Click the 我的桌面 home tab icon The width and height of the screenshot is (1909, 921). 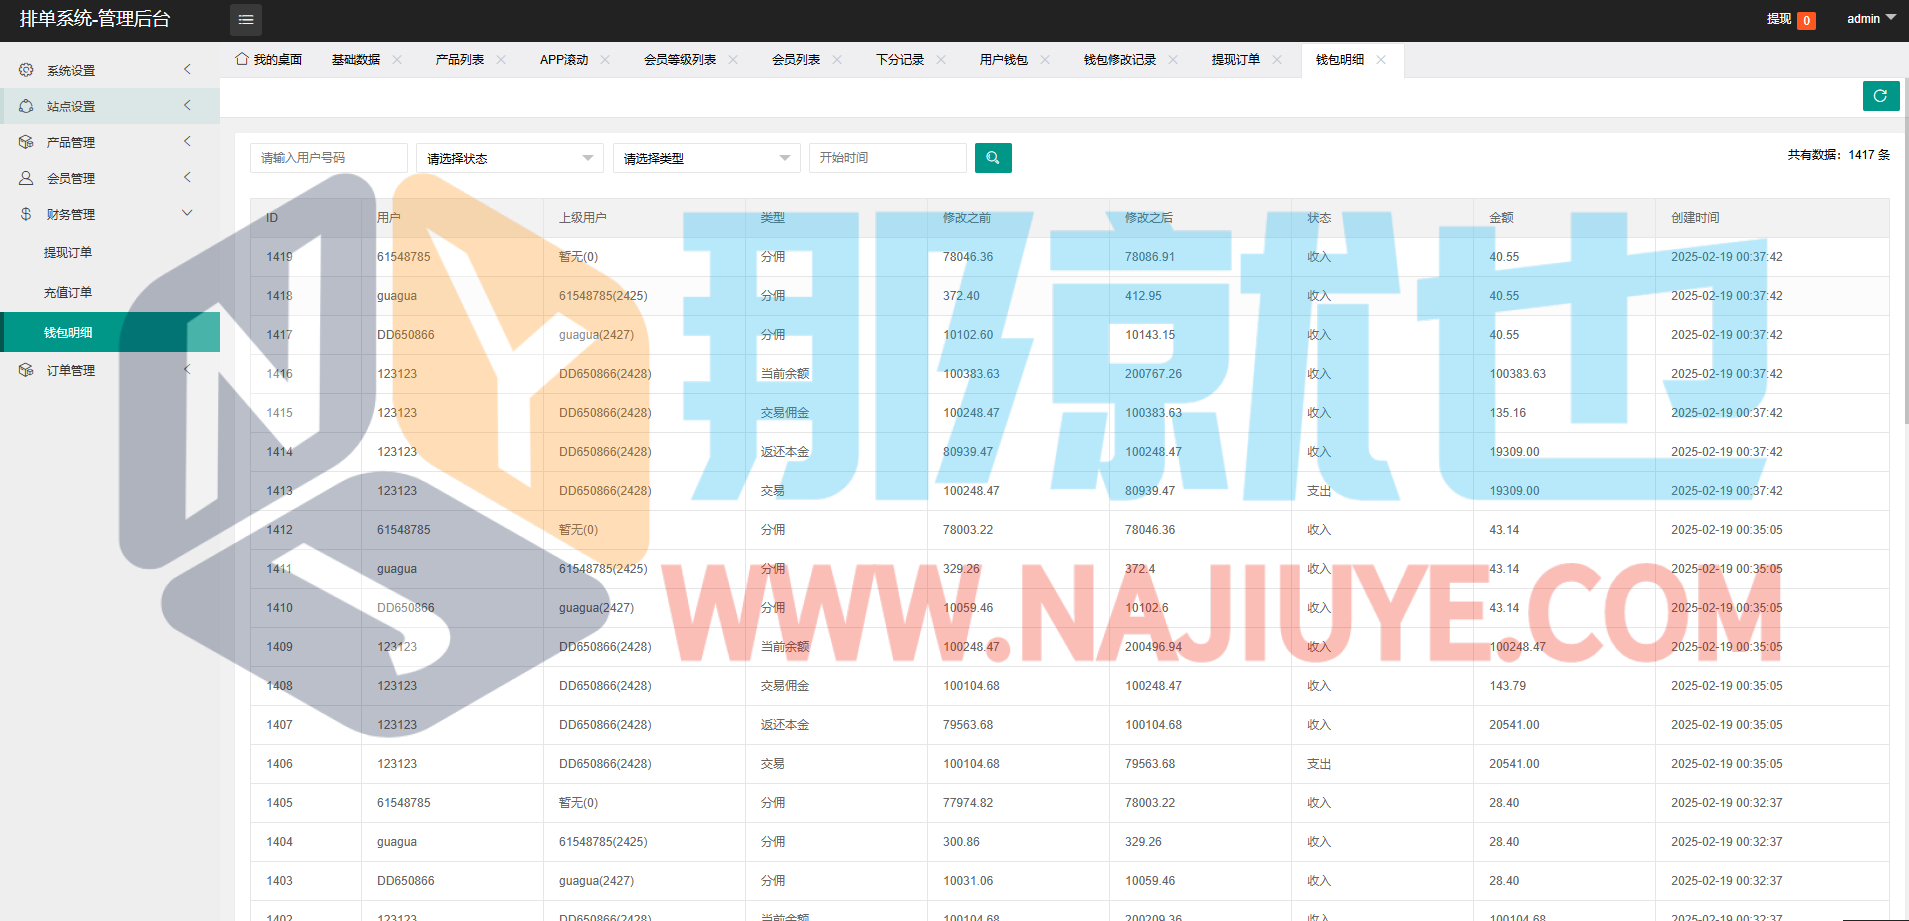click(242, 59)
